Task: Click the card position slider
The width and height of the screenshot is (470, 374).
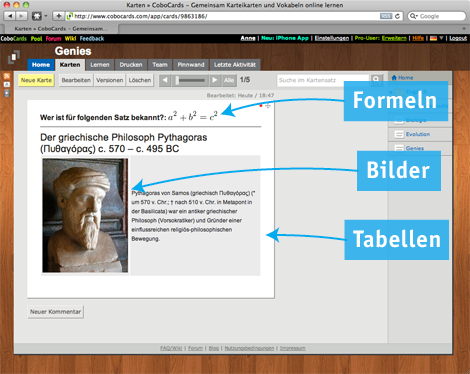Action: [x=190, y=80]
